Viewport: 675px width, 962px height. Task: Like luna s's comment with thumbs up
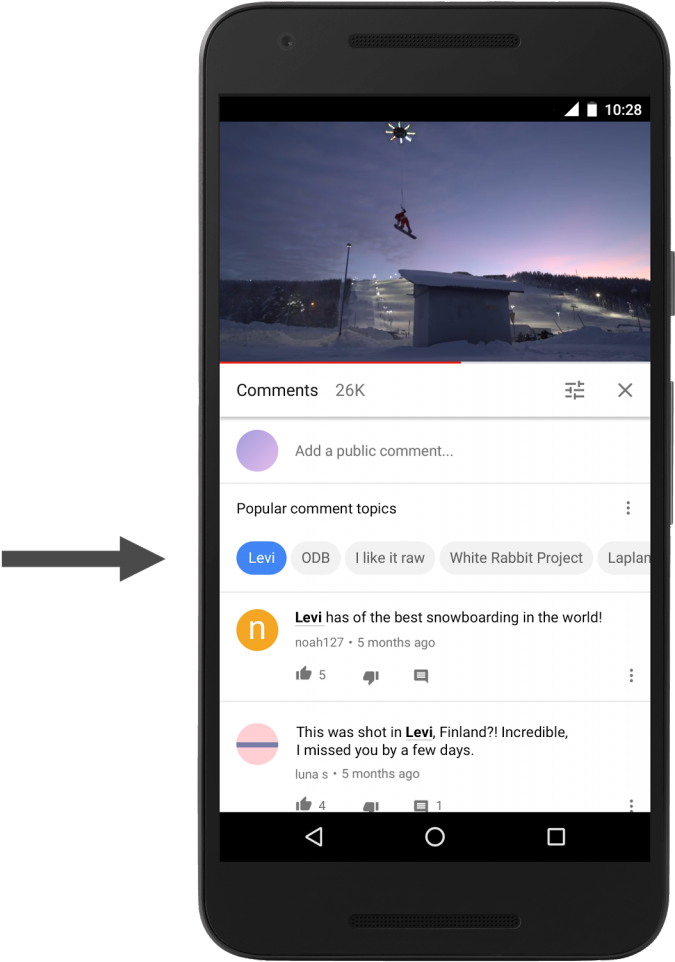[x=304, y=804]
